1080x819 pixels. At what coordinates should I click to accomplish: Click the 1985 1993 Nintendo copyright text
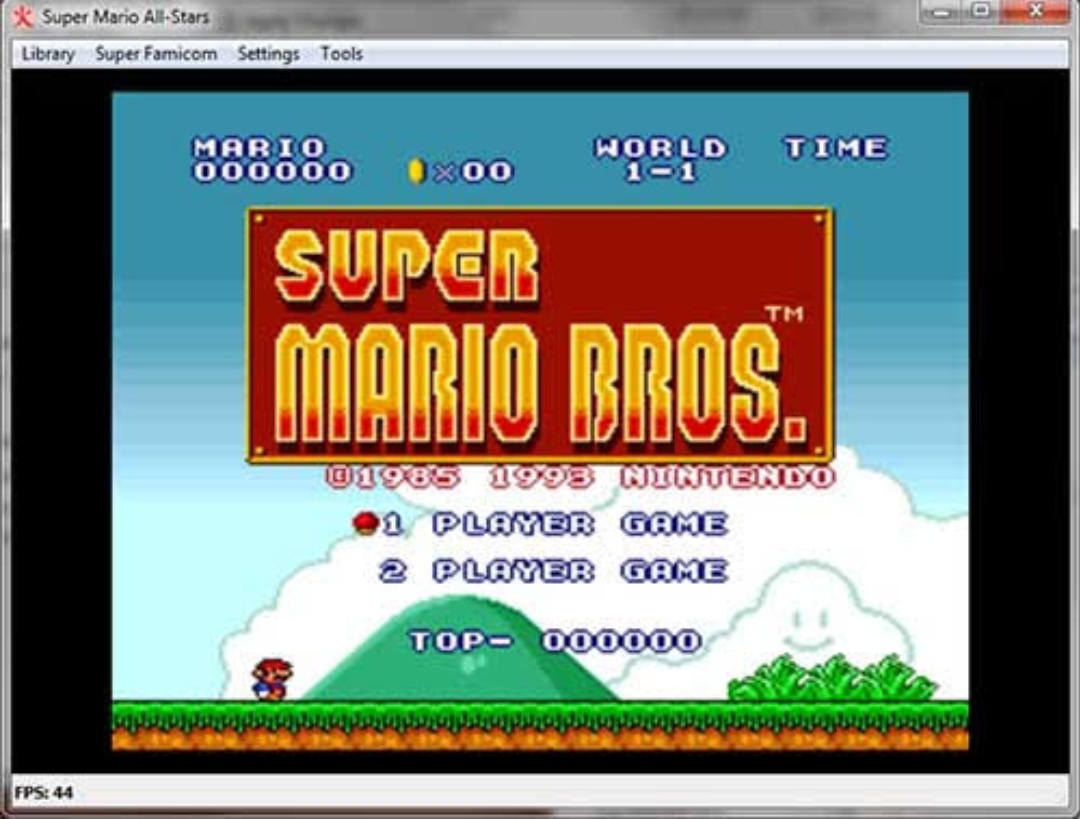tap(581, 477)
